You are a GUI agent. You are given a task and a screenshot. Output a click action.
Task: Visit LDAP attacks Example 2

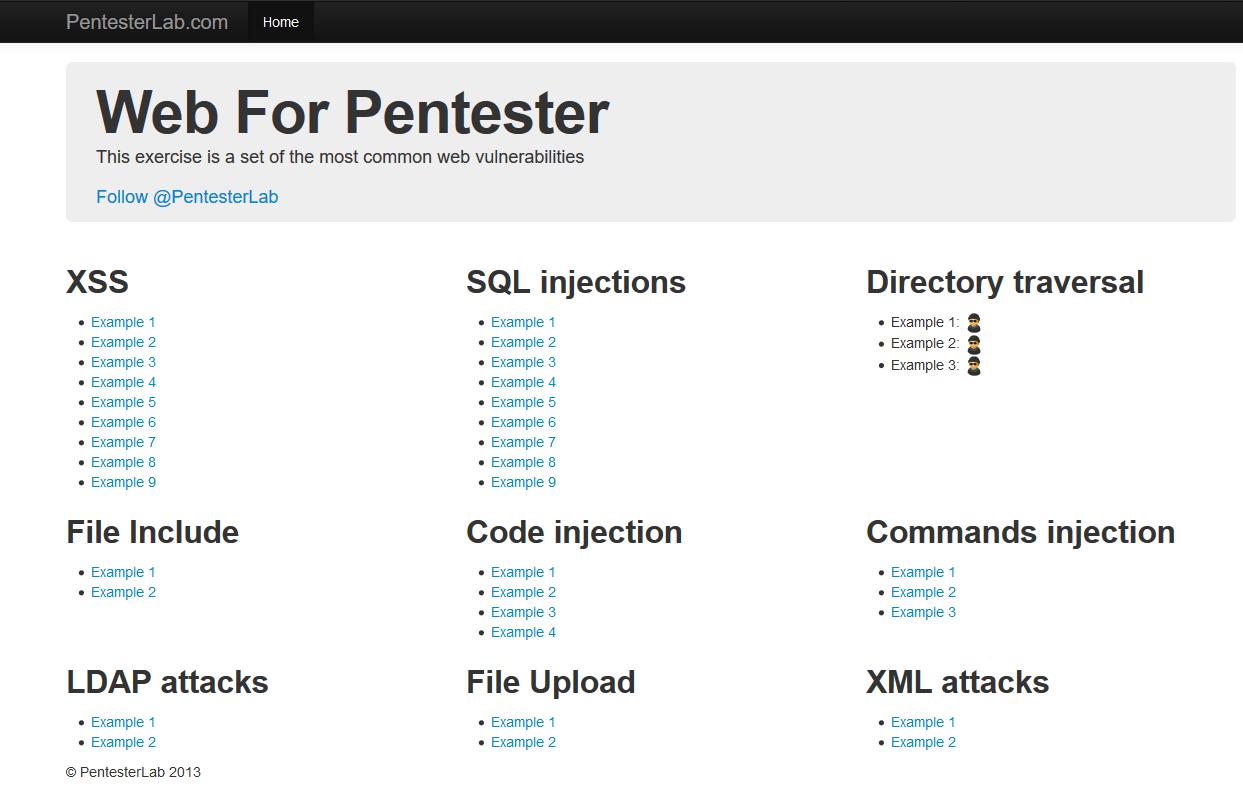coord(123,742)
